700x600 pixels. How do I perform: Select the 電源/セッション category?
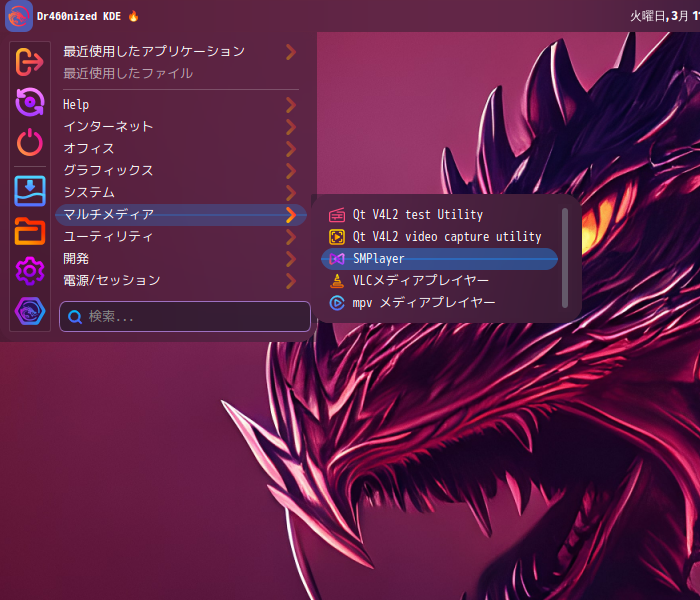tap(181, 281)
